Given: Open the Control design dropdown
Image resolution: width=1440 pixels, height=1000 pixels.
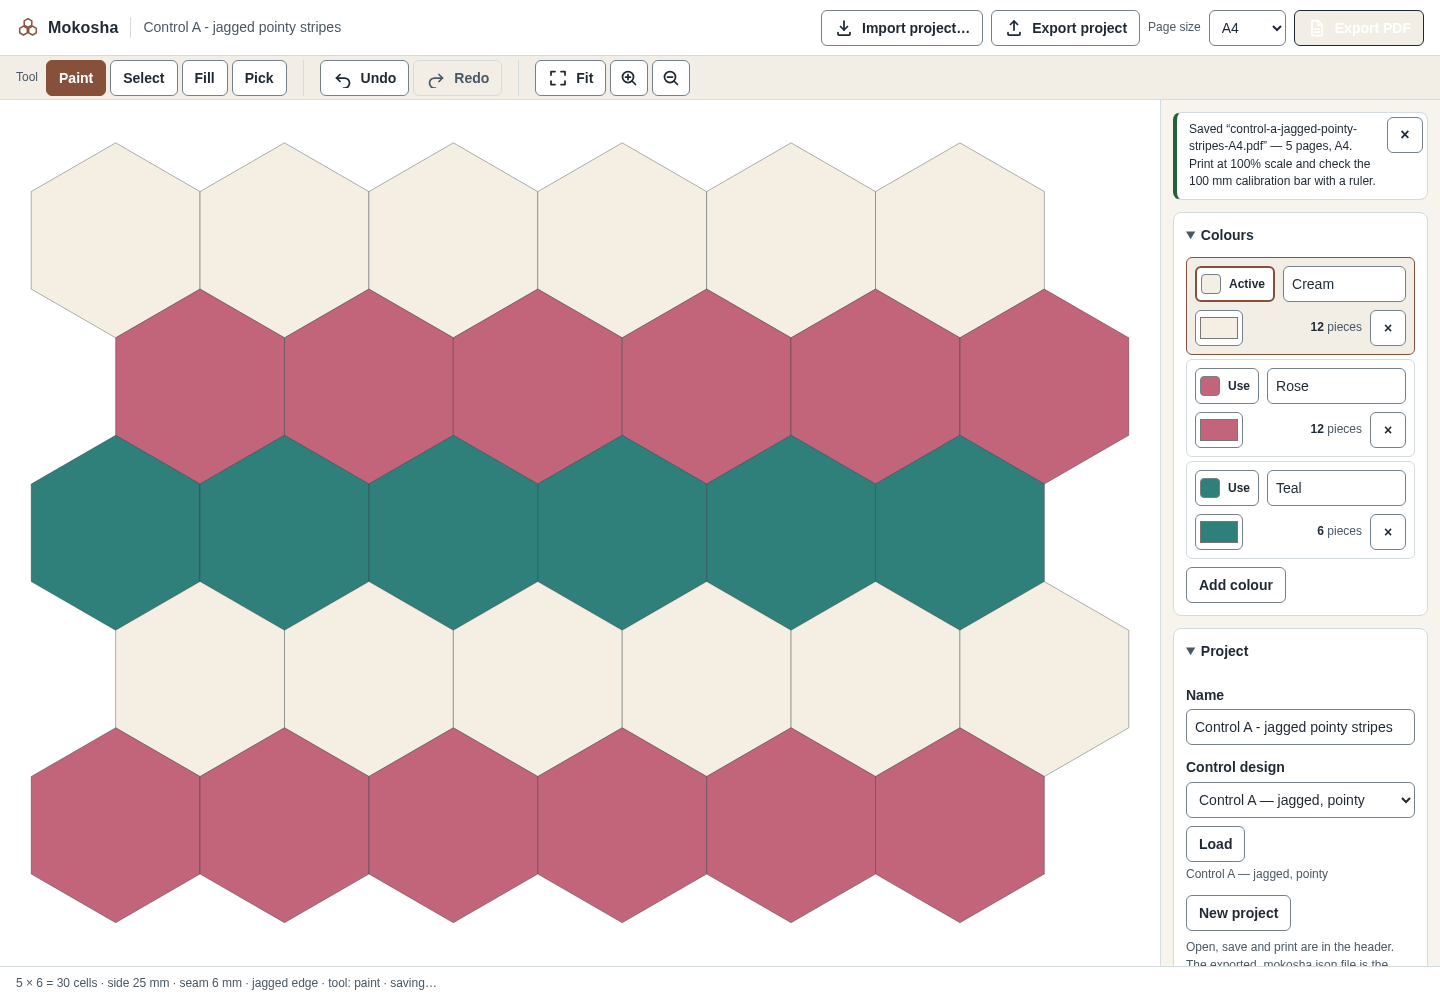Looking at the screenshot, I should (1300, 800).
